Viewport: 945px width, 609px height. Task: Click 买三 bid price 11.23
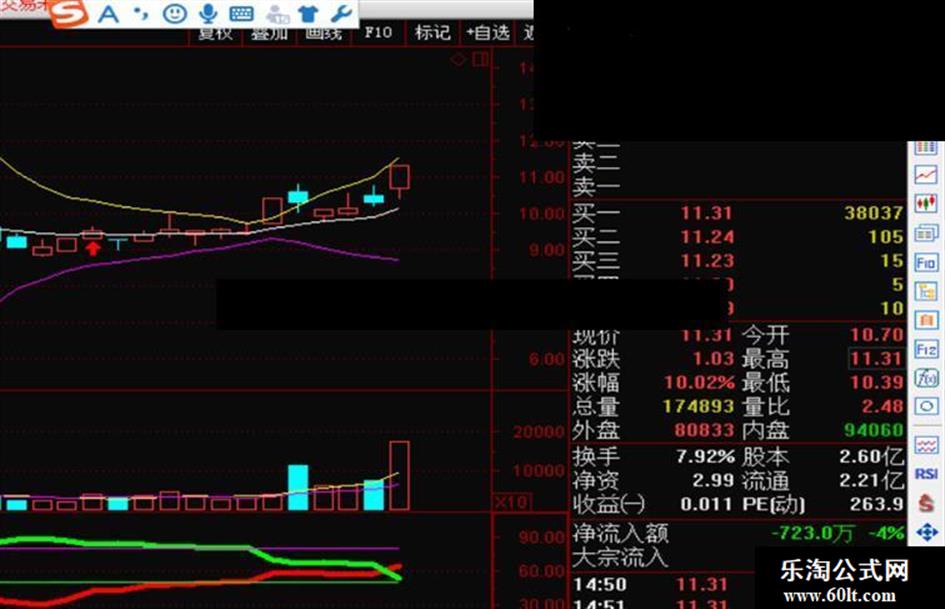click(x=706, y=260)
